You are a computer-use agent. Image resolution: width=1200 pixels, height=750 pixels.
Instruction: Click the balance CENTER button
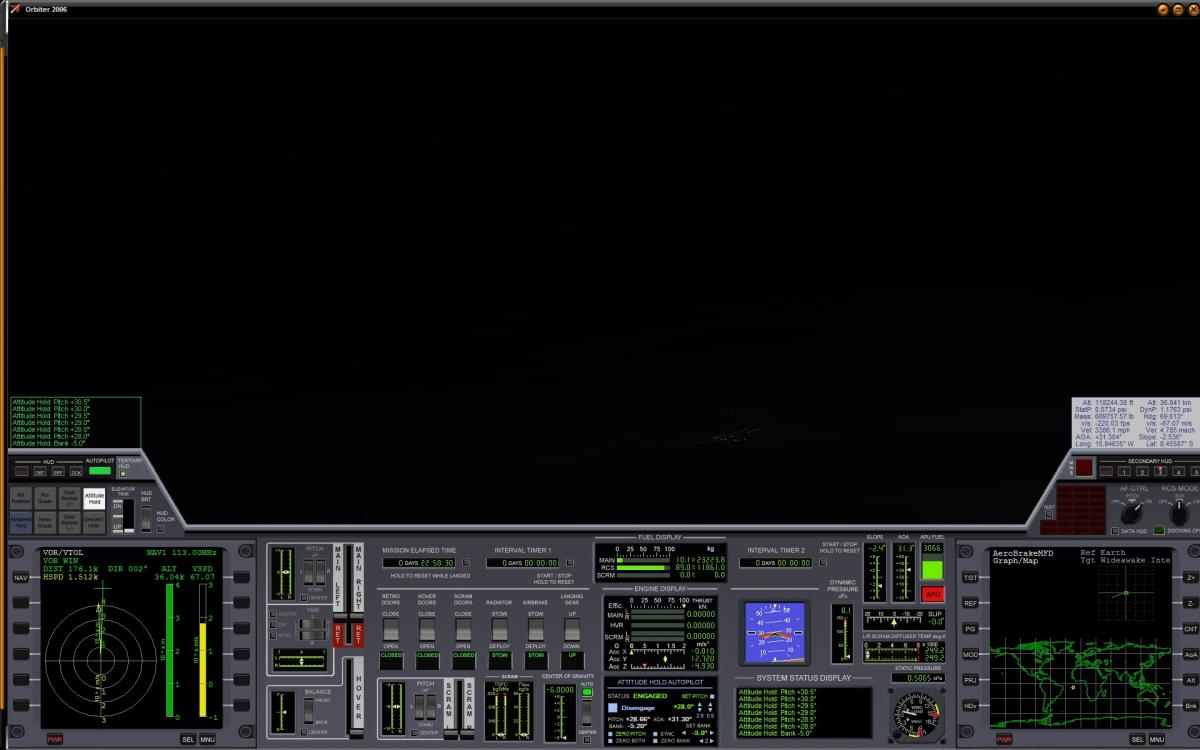pos(304,732)
